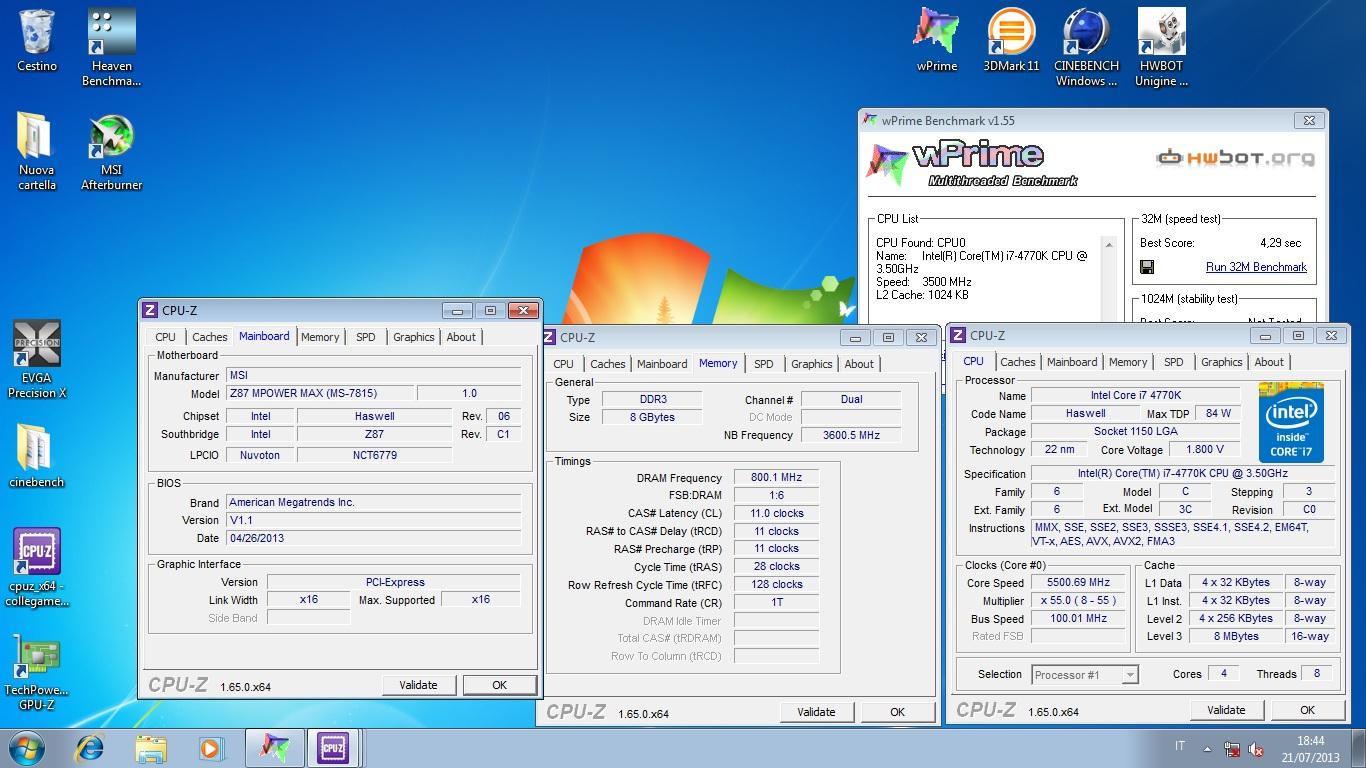
Task: Click Validate in CPU tab window
Action: pos(1226,710)
